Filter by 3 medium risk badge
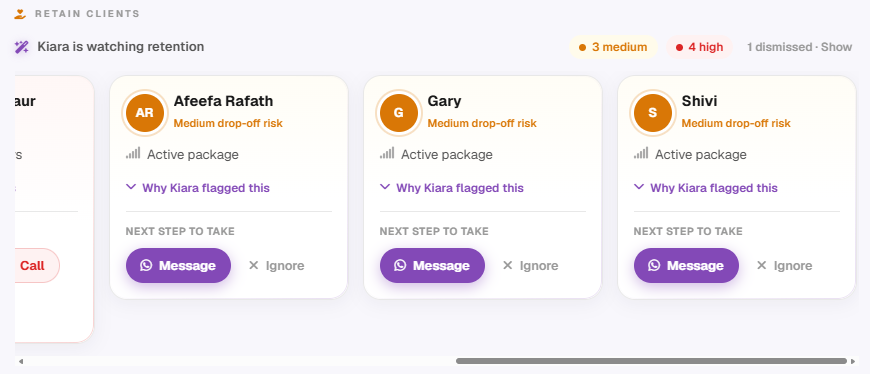Image resolution: width=870 pixels, height=374 pixels. [613, 47]
